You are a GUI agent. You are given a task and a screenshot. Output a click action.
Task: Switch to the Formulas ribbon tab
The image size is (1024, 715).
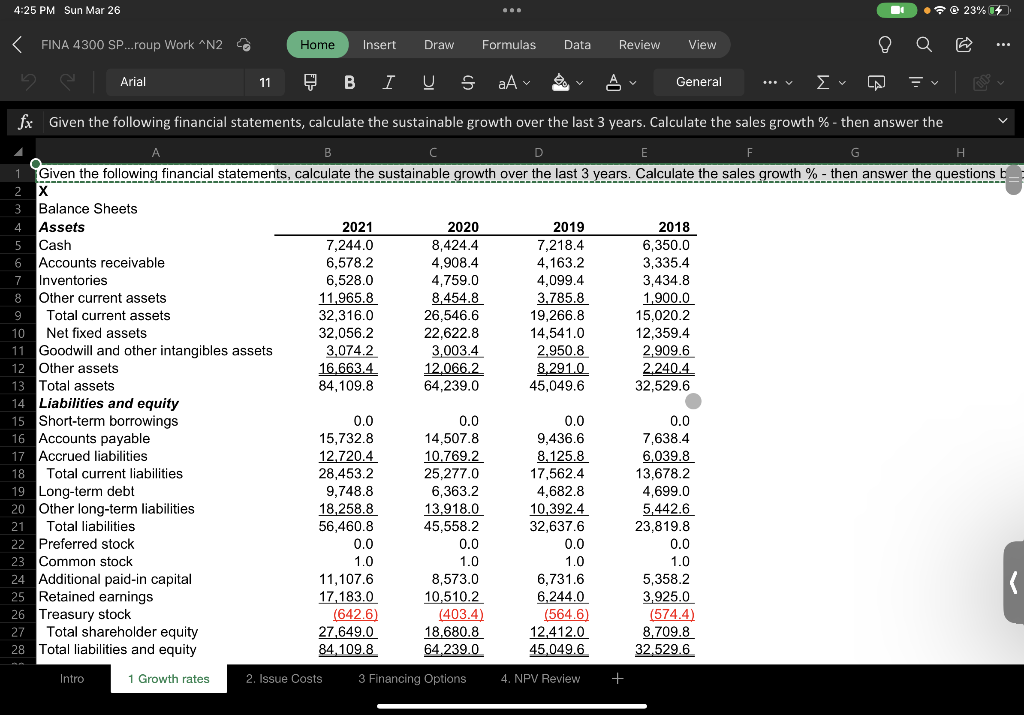508,45
